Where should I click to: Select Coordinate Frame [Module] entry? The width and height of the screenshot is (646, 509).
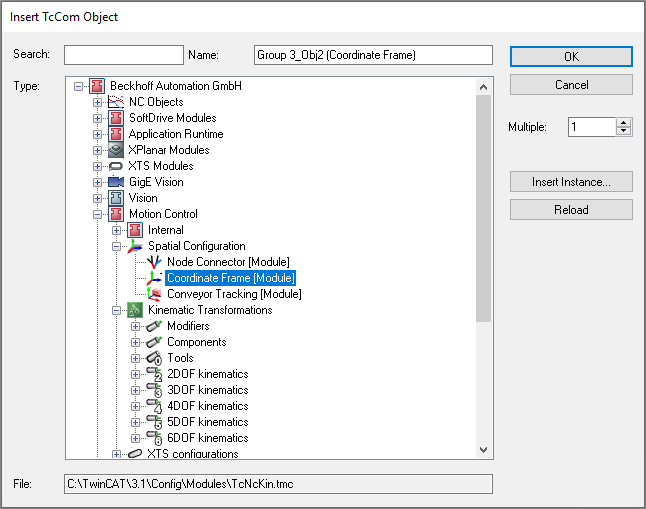pyautogui.click(x=231, y=278)
